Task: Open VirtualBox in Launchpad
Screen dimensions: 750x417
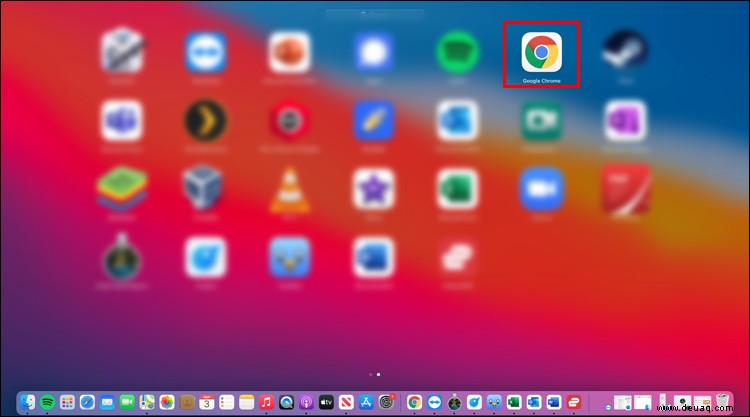Action: coord(203,188)
